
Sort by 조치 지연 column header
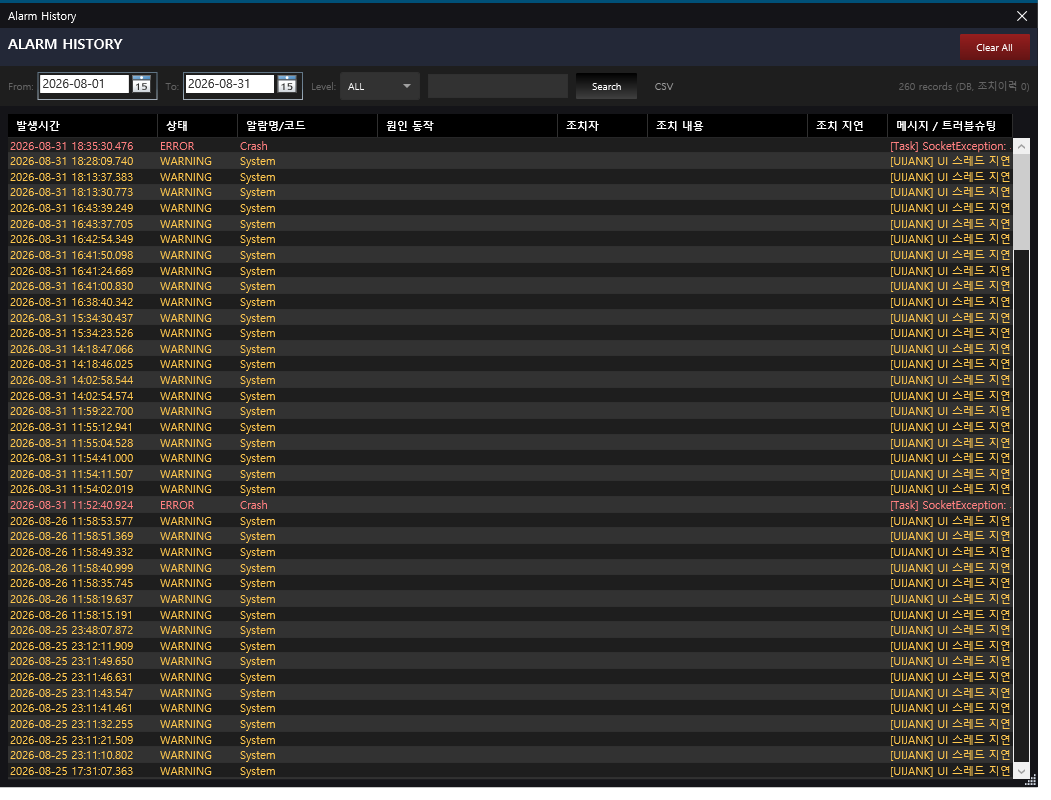coord(847,126)
